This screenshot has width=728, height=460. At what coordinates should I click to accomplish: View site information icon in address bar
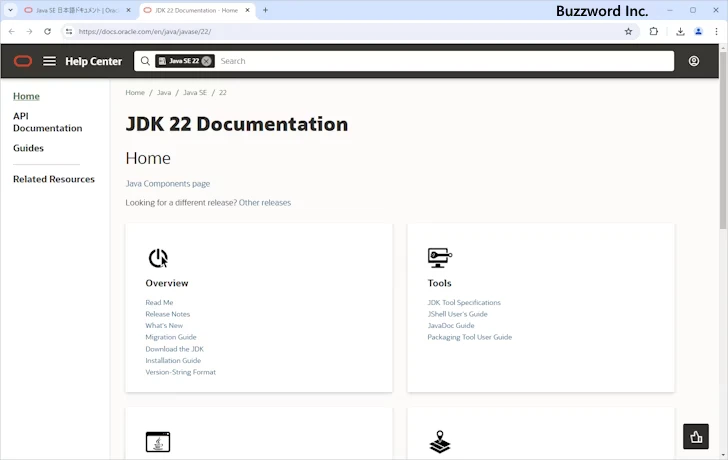coord(69,32)
